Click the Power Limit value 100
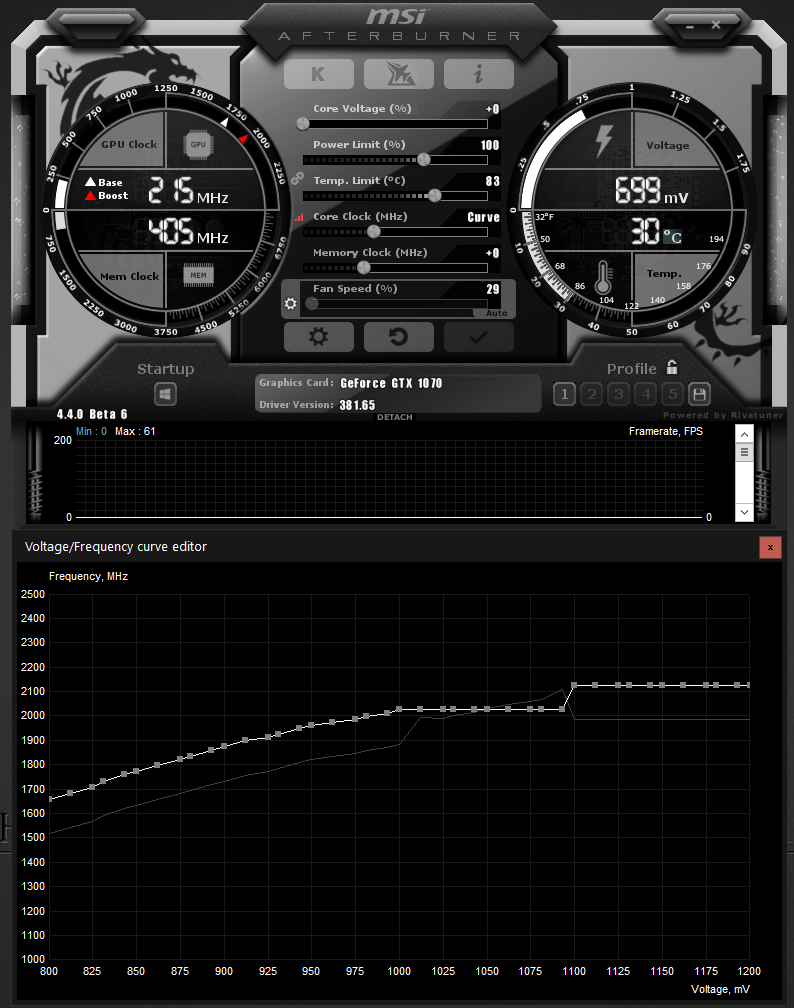Image resolution: width=794 pixels, height=1008 pixels. [x=490, y=145]
